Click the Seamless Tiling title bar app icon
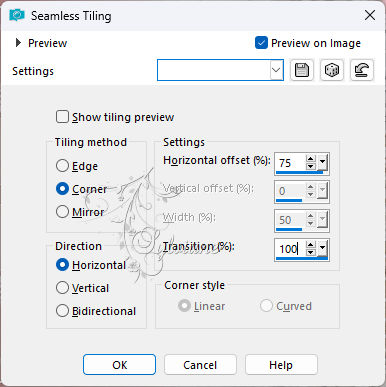This screenshot has height=387, width=386. (17, 15)
